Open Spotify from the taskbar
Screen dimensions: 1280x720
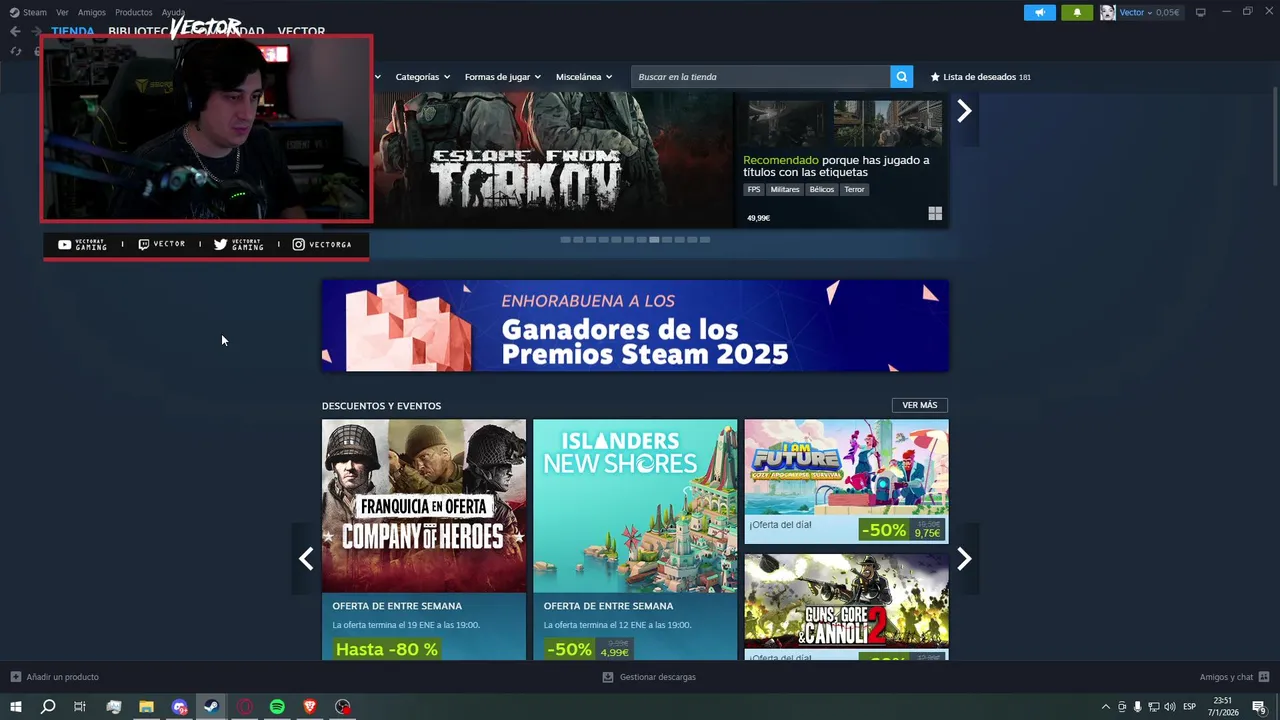tap(277, 707)
